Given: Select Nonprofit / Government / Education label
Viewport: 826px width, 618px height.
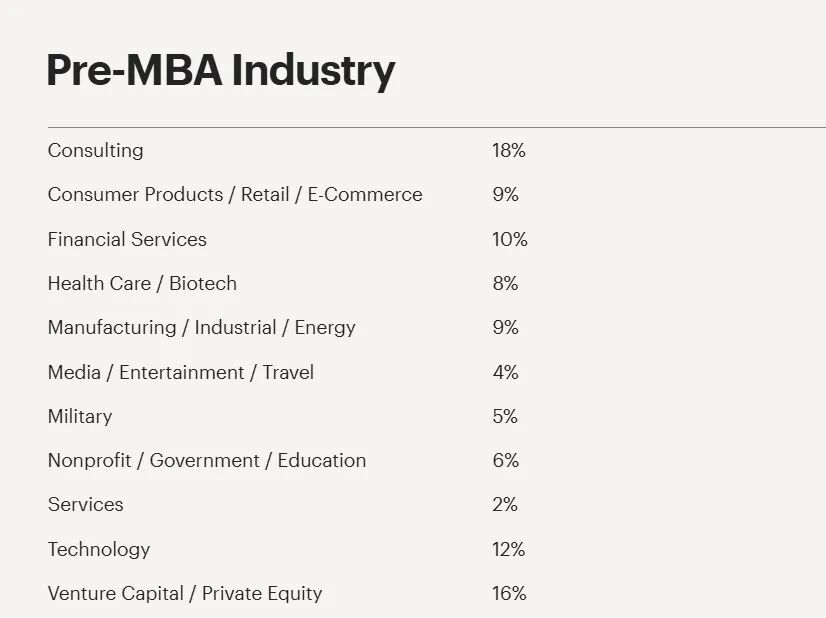Looking at the screenshot, I should [x=207, y=460].
